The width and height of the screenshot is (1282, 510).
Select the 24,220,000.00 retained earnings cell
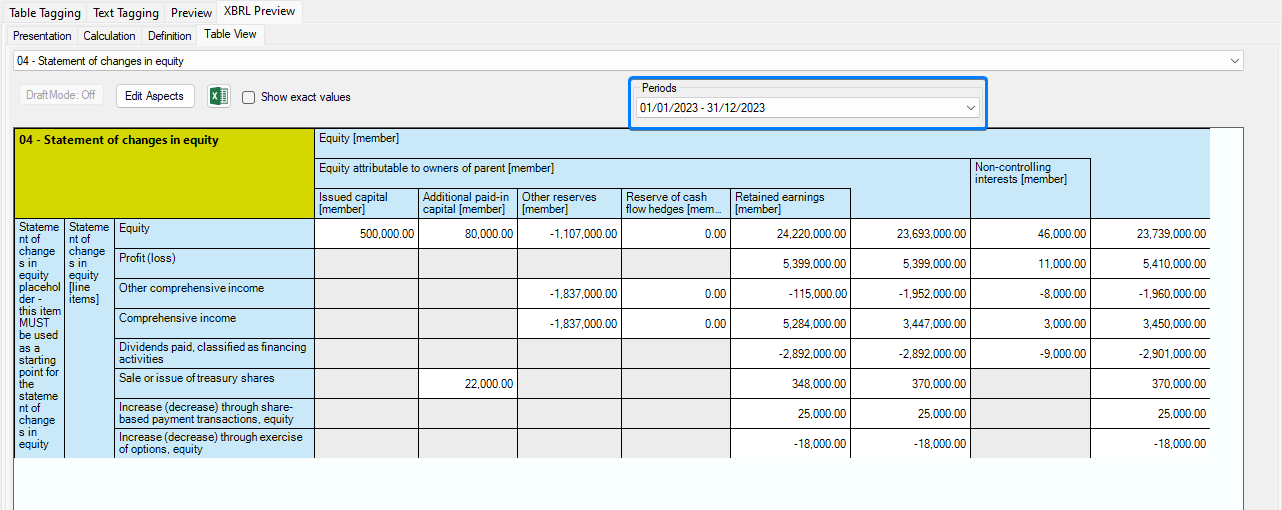(x=790, y=233)
